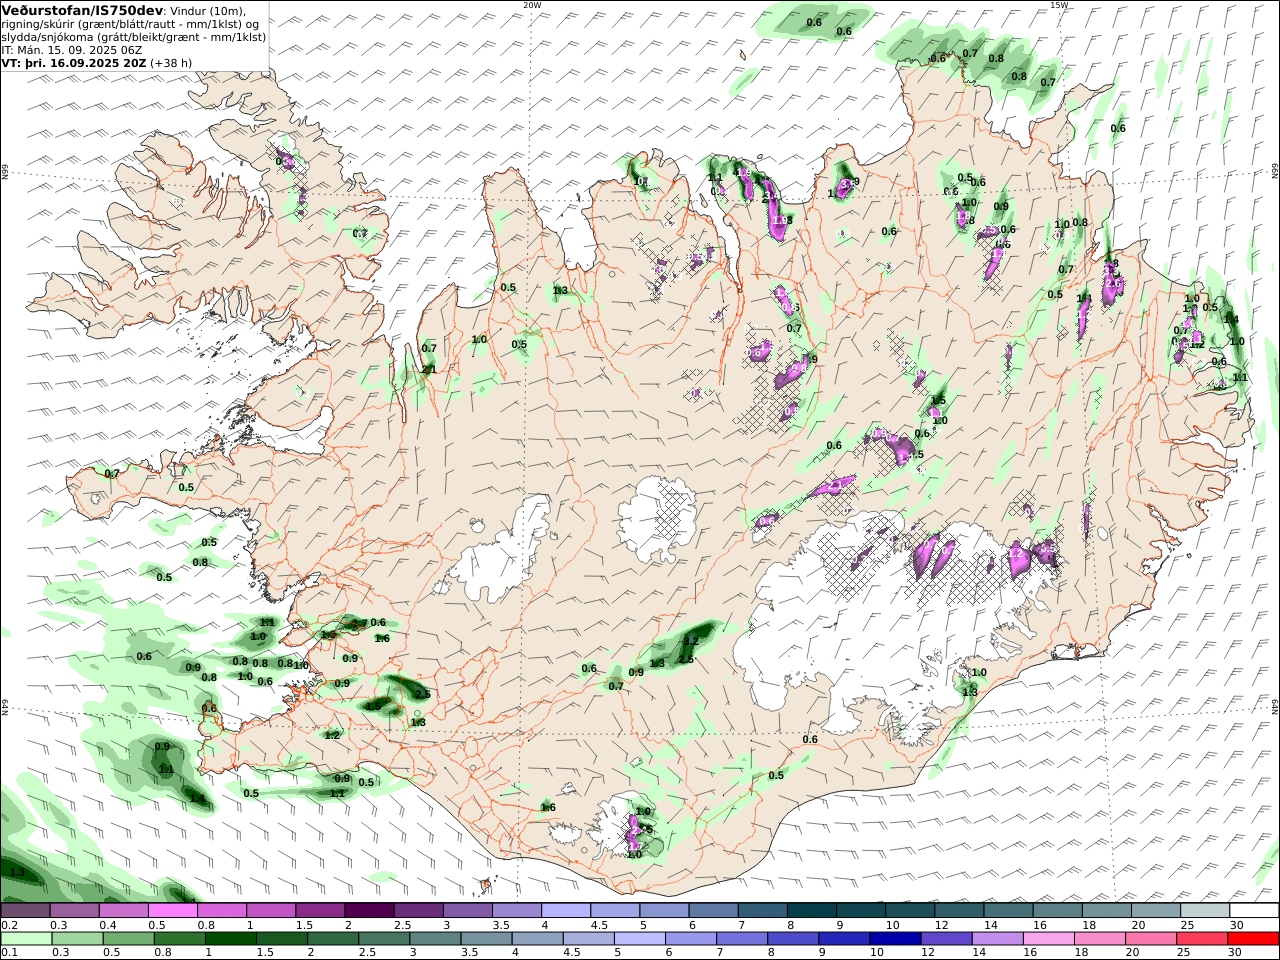The image size is (1280, 960).
Task: Click the '2.1' rain value in western fjord
Action: [x=429, y=370]
